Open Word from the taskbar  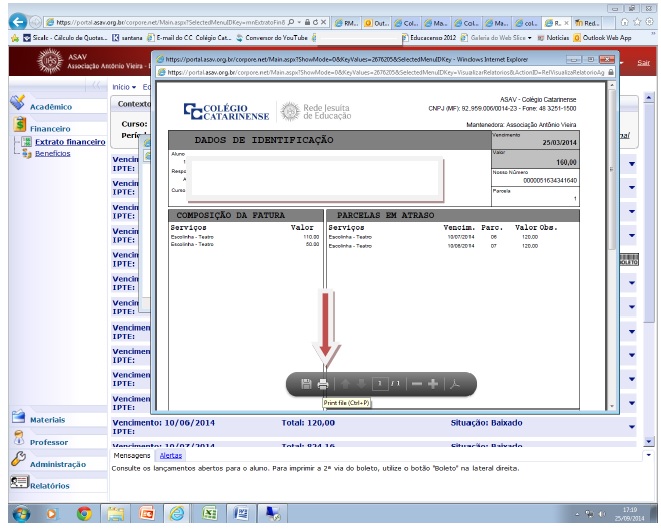(x=242, y=514)
